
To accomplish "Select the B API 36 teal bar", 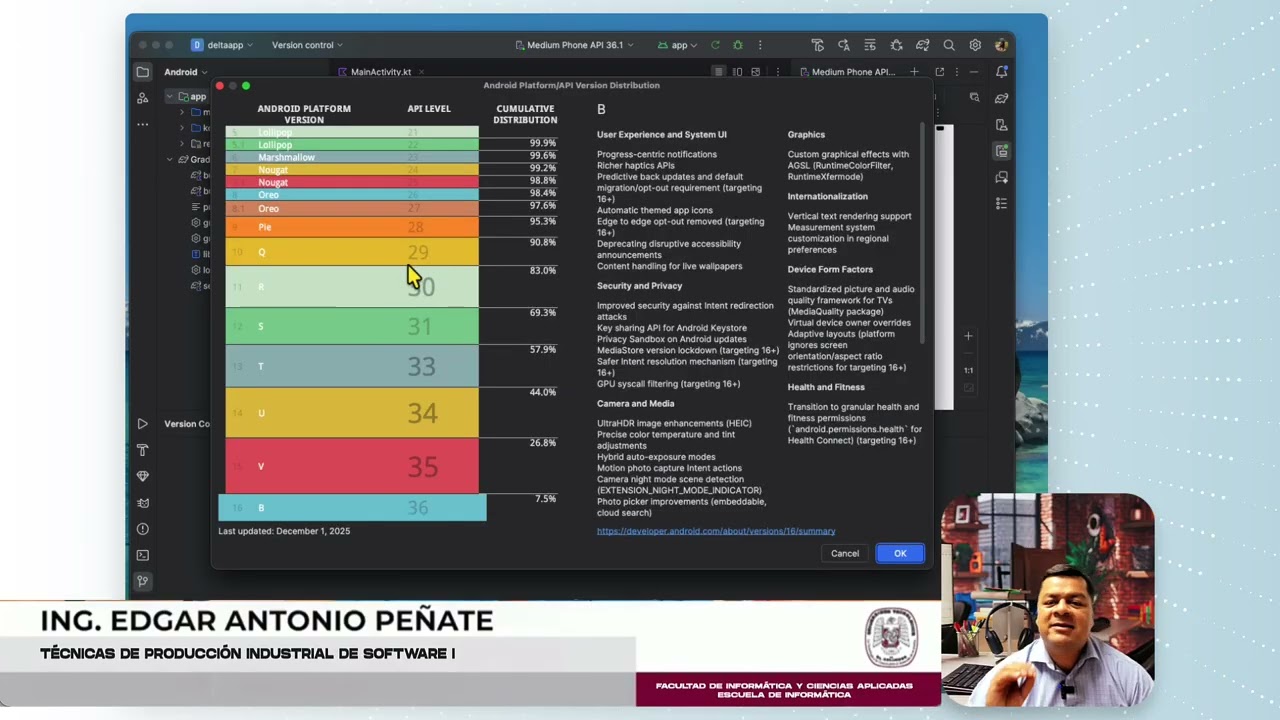I will point(352,508).
